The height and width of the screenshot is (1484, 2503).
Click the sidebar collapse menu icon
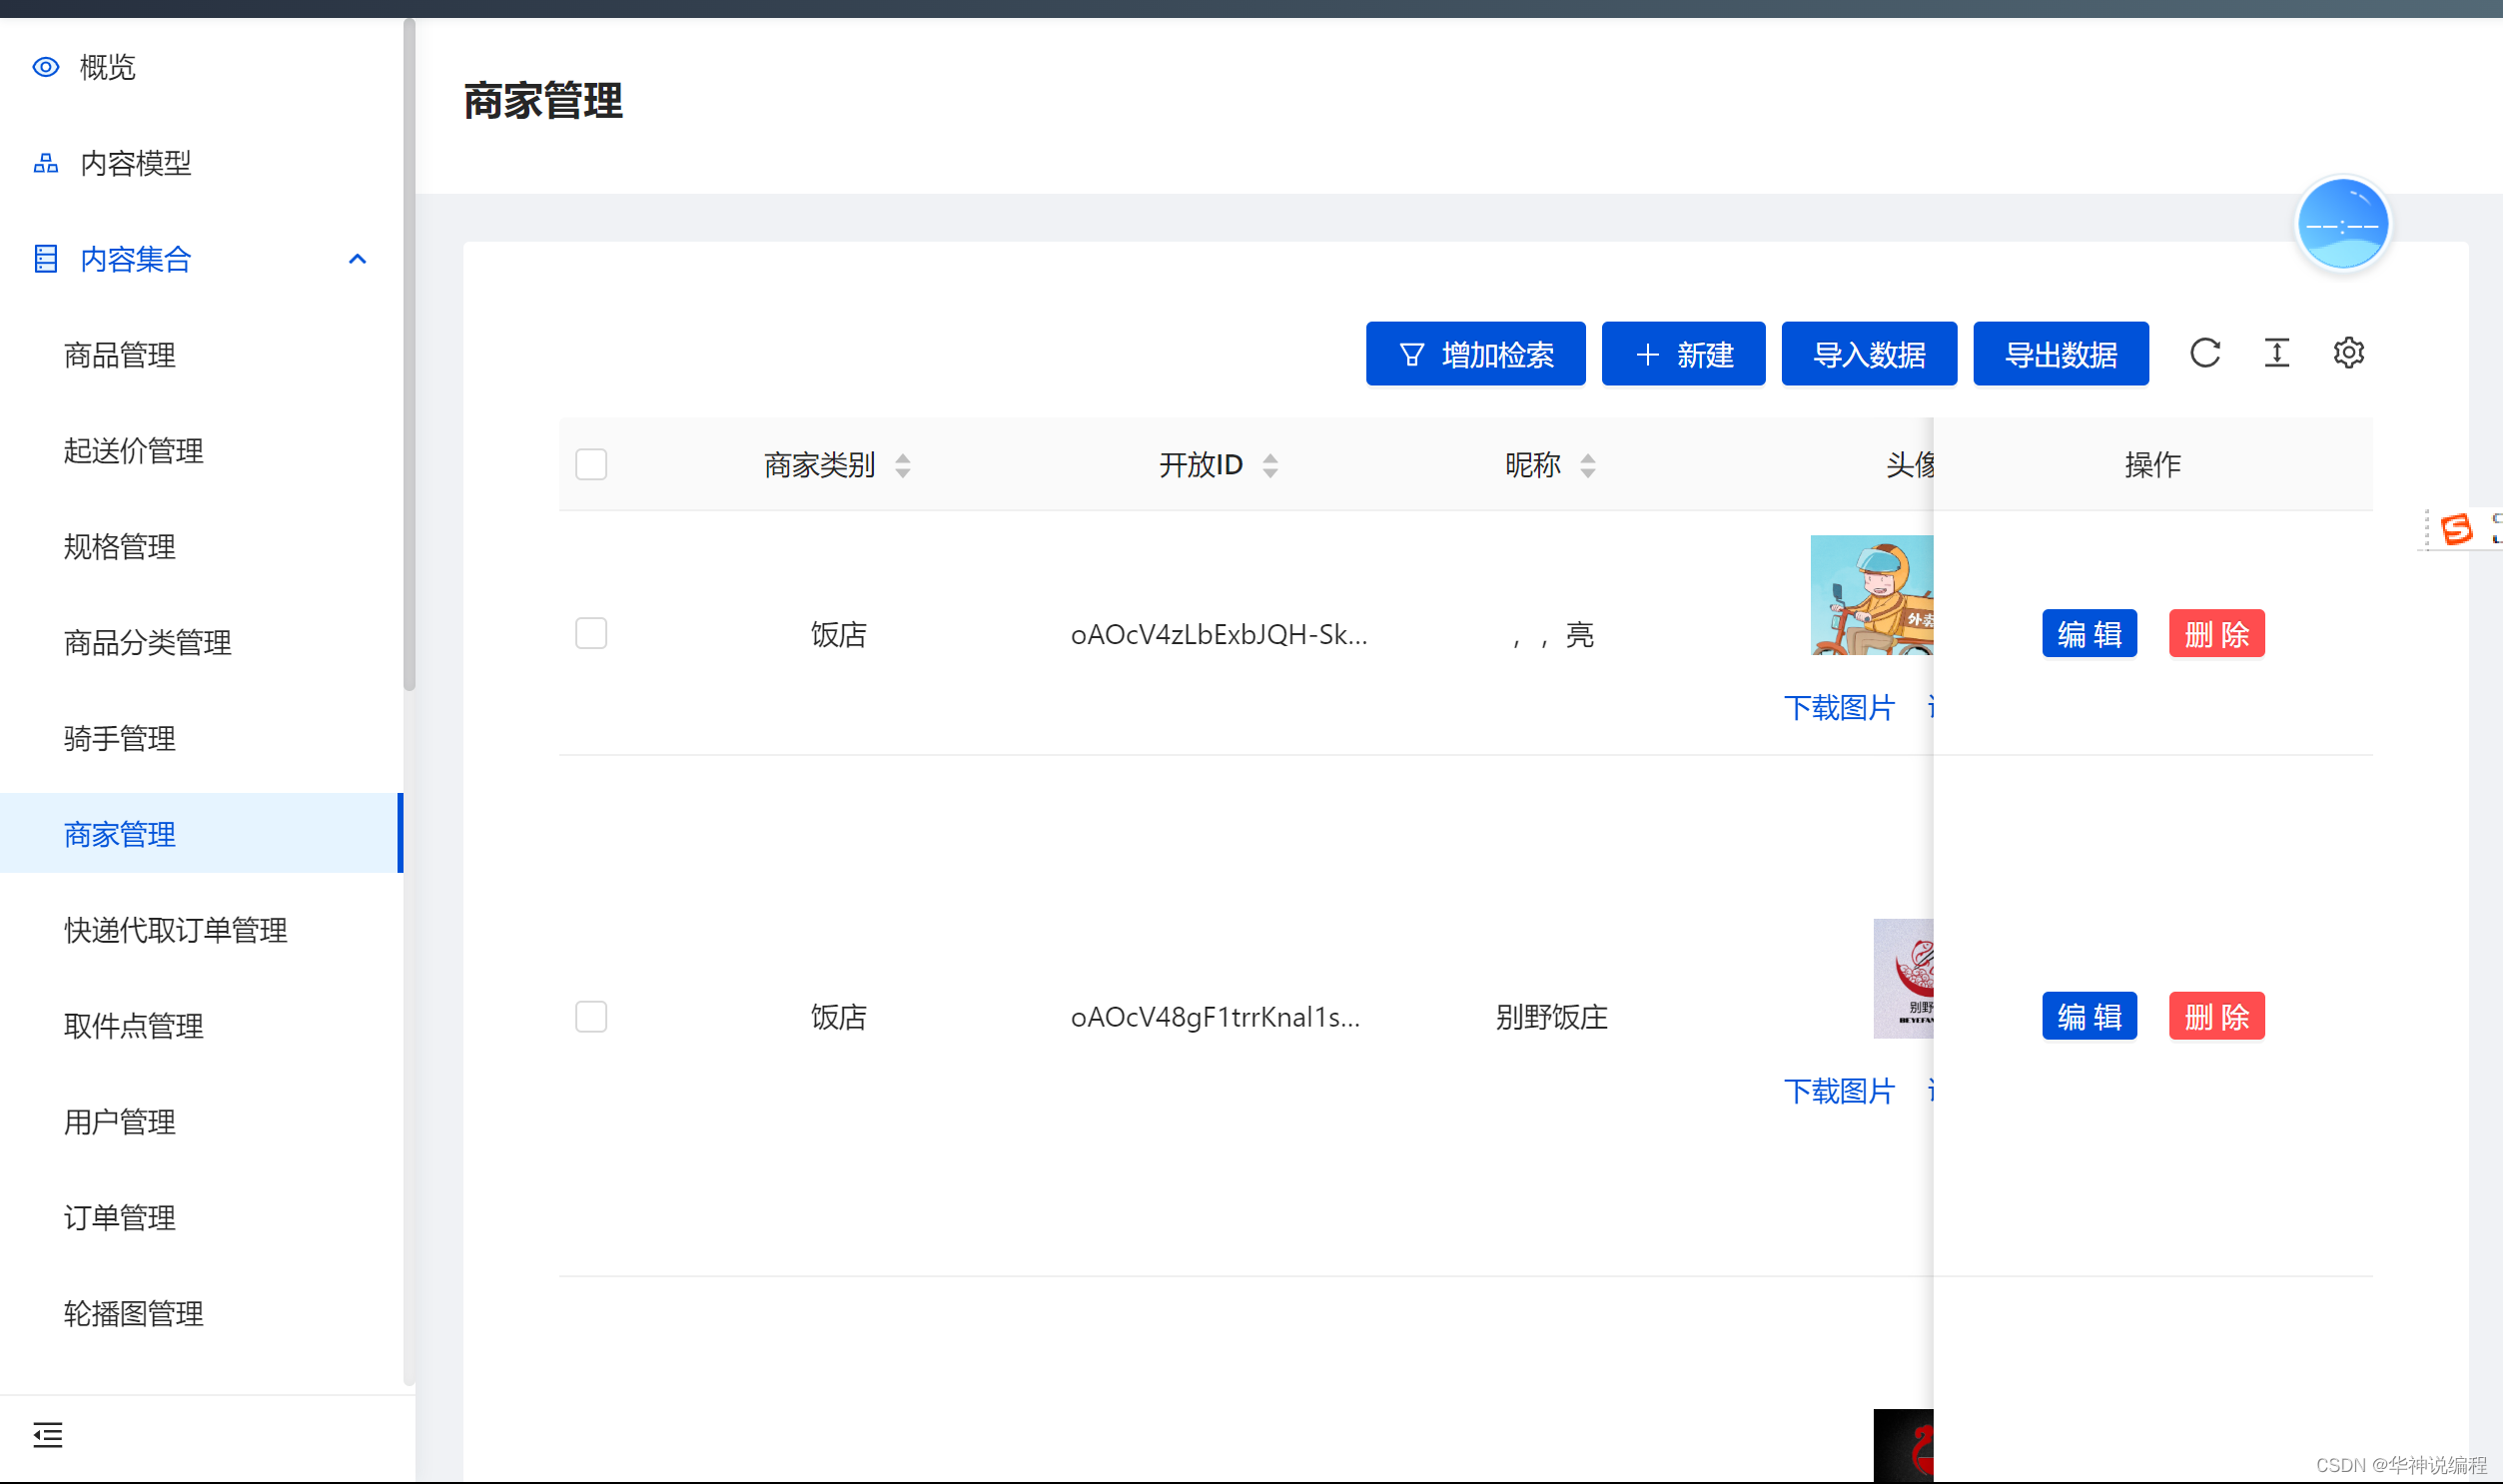click(x=47, y=1435)
